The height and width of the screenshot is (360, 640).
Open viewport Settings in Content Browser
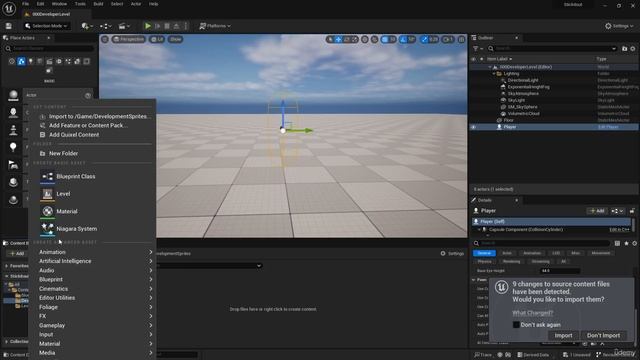(452, 253)
